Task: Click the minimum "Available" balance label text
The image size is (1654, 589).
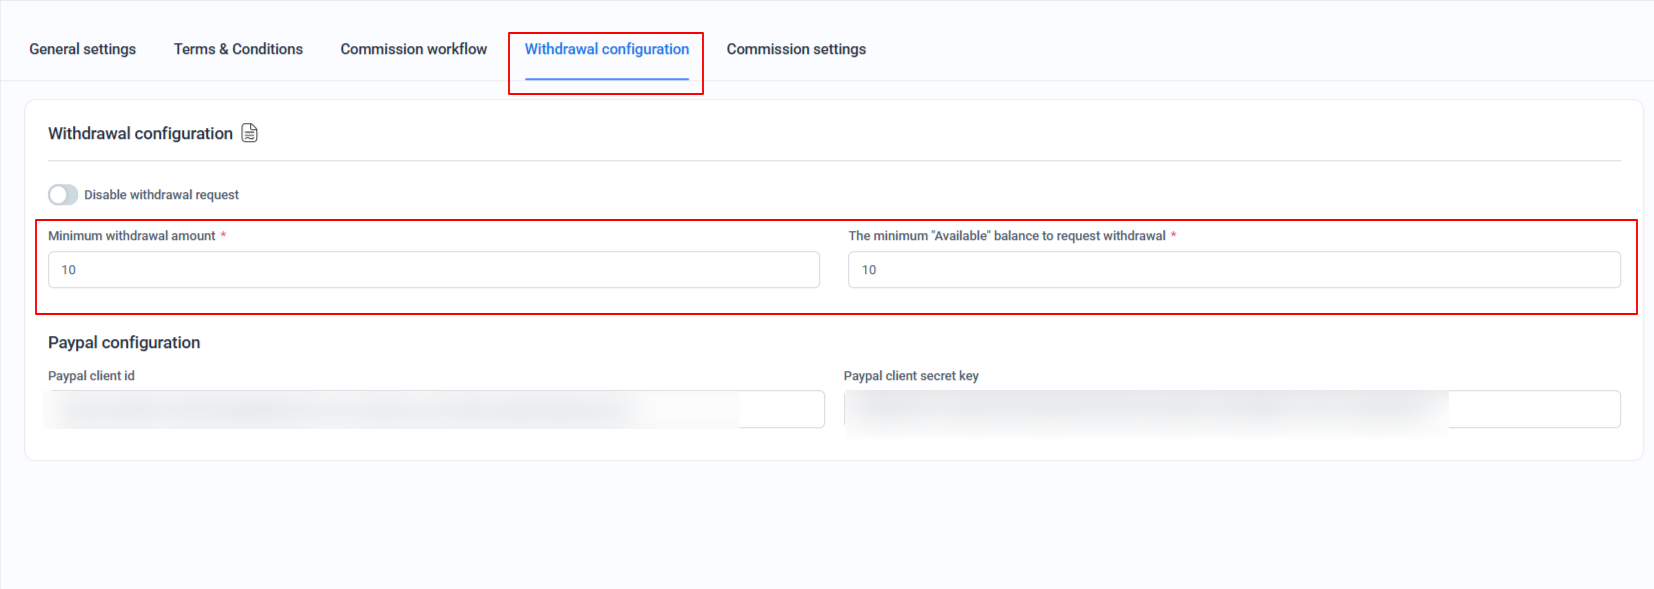Action: click(1006, 236)
